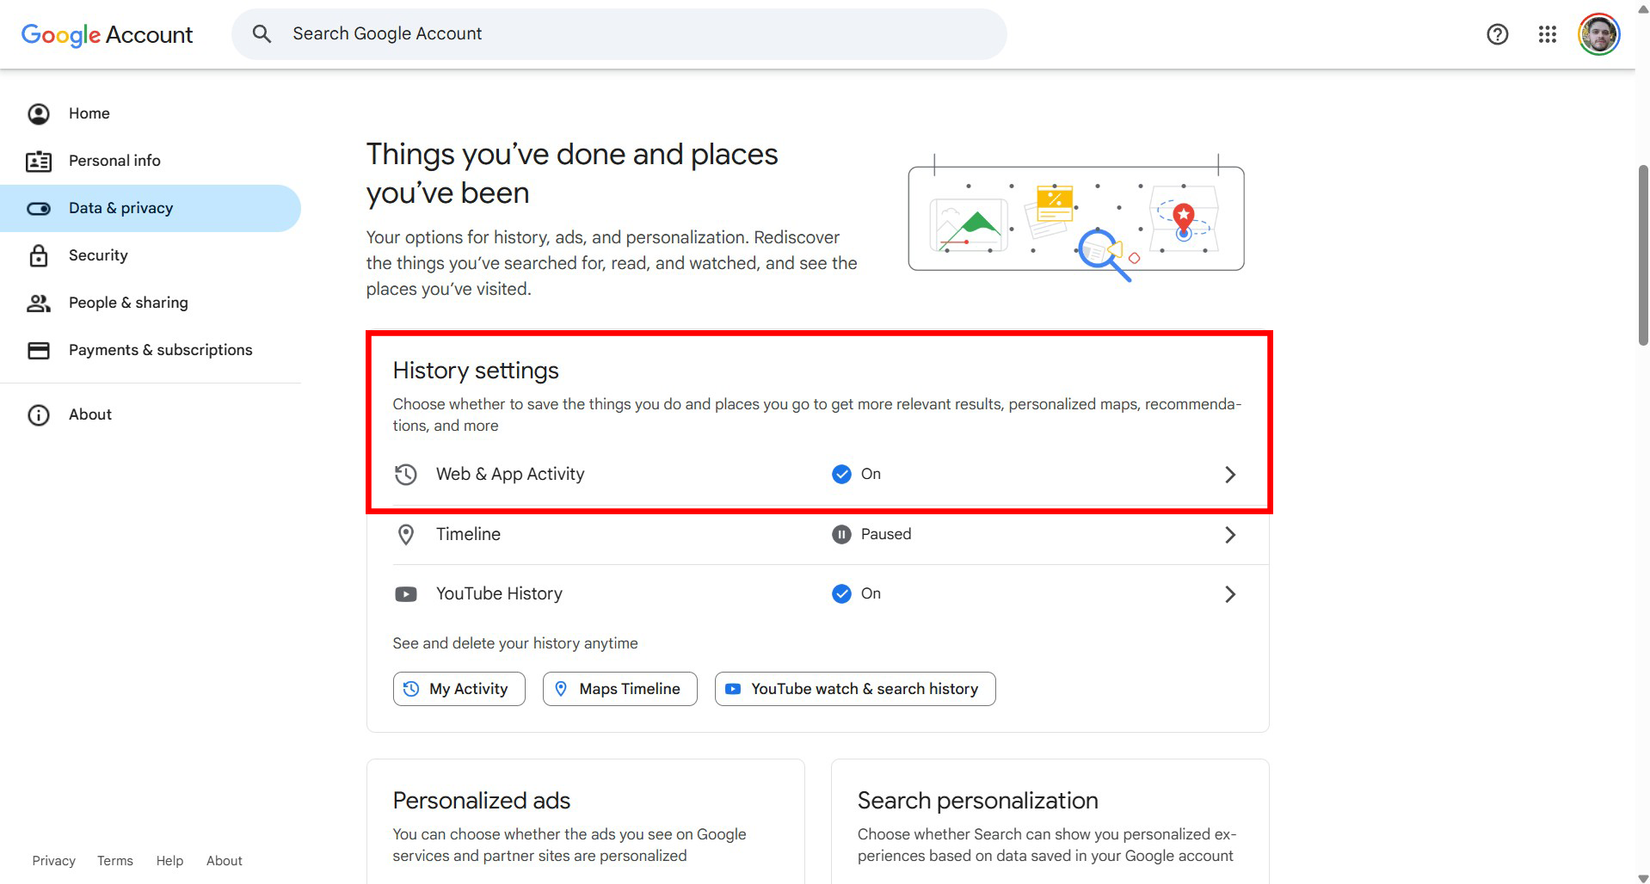Click the footer About link
The image size is (1650, 884).
[x=224, y=861]
